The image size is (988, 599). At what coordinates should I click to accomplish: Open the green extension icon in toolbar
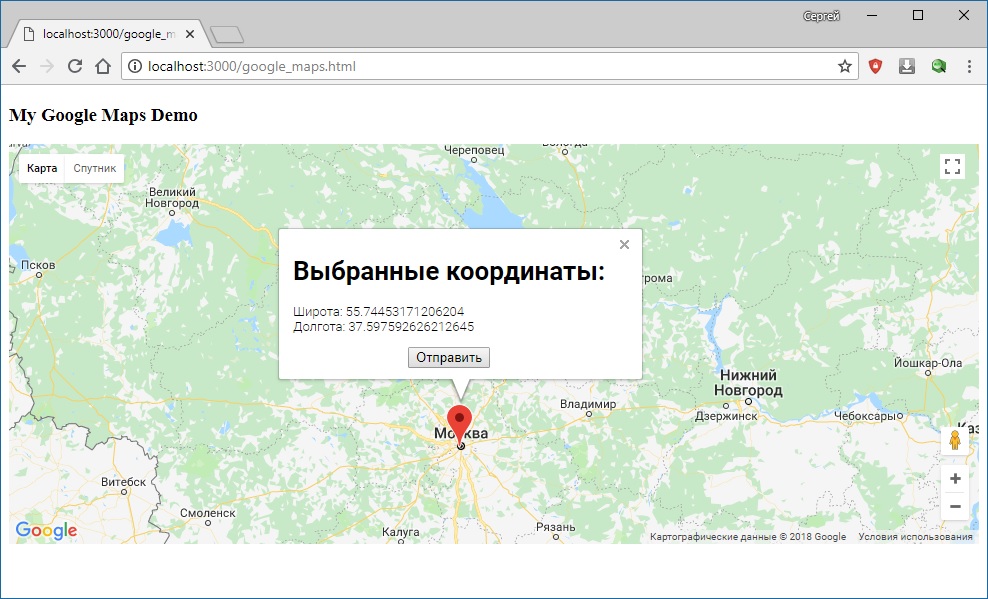pyautogui.click(x=939, y=66)
